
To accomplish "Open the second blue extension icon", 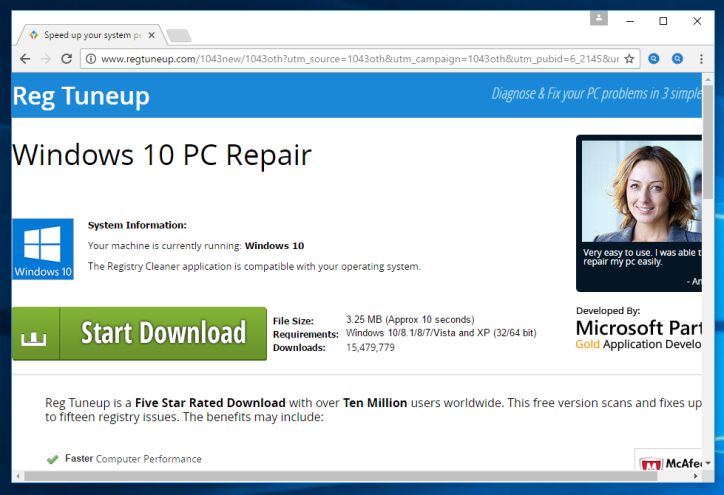I will [677, 59].
